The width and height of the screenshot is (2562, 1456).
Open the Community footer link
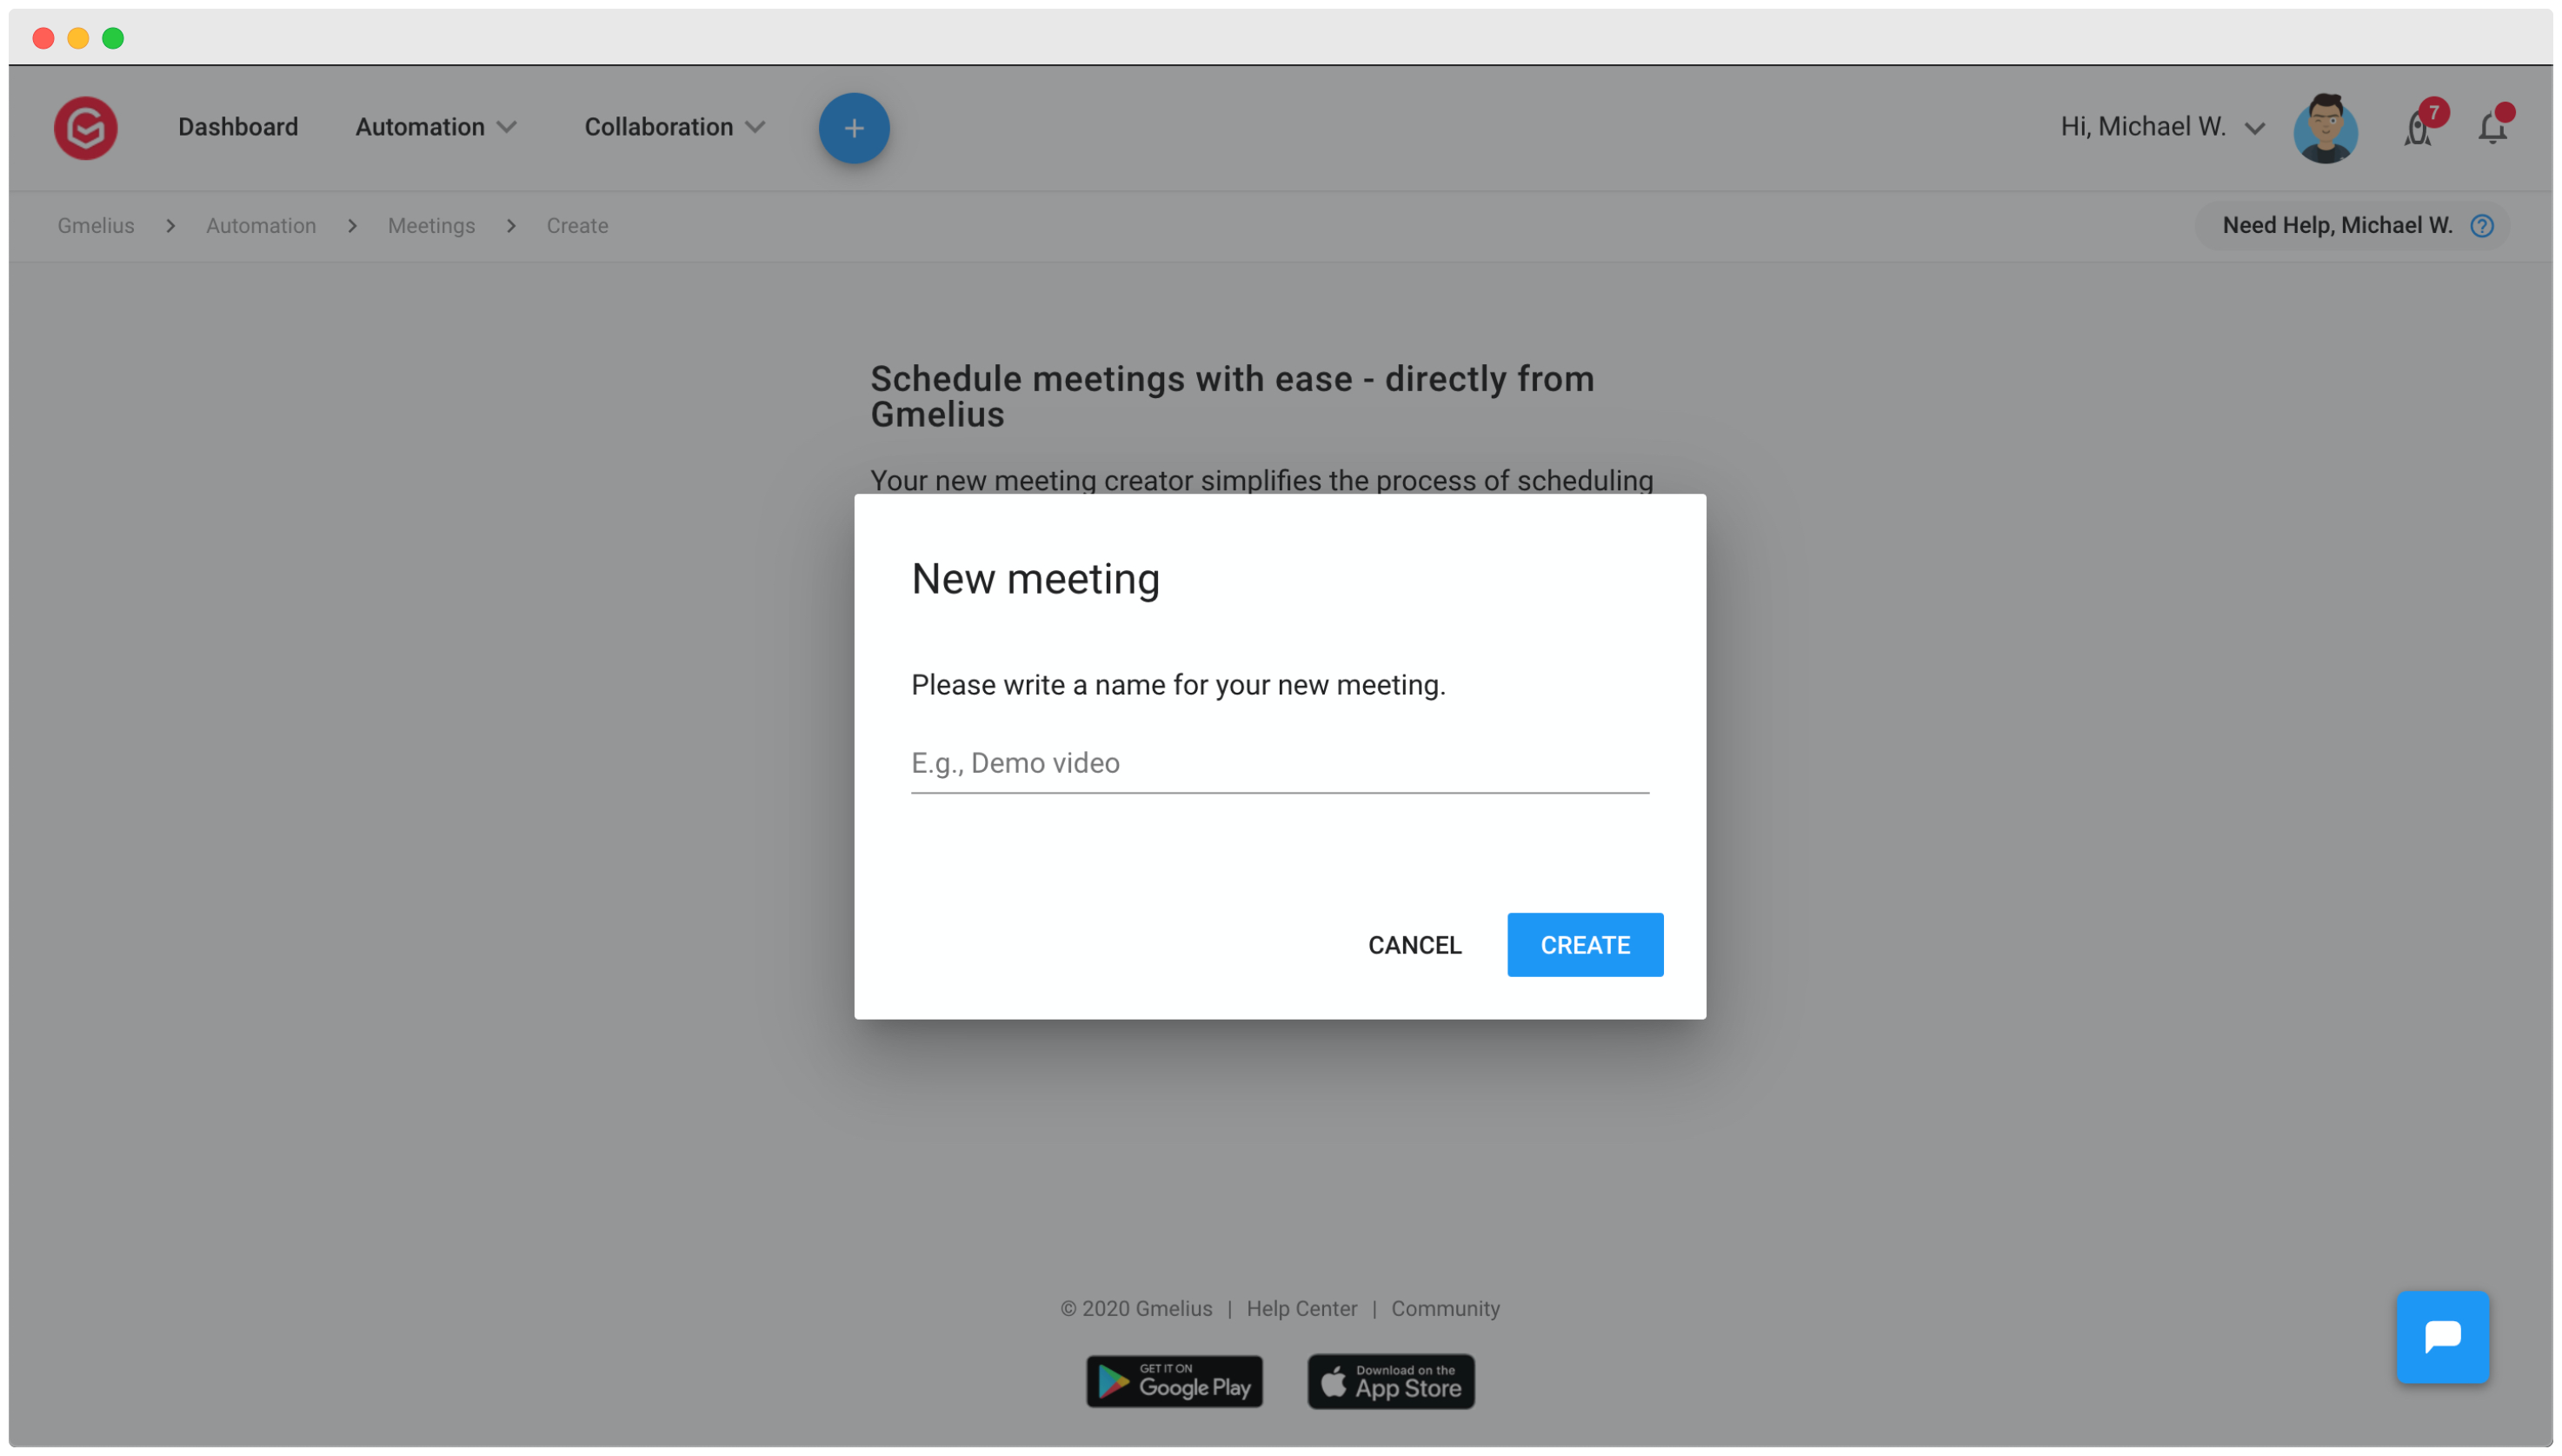1446,1309
